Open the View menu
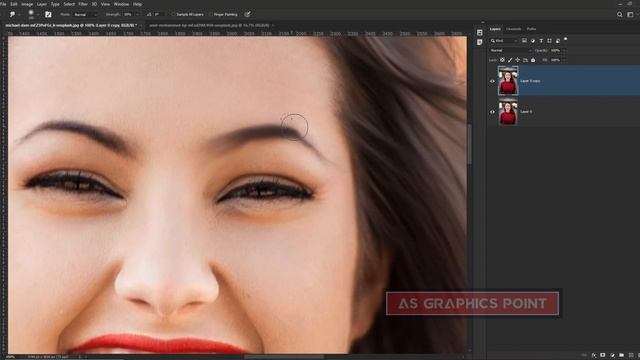This screenshot has width=640, height=360. click(105, 4)
